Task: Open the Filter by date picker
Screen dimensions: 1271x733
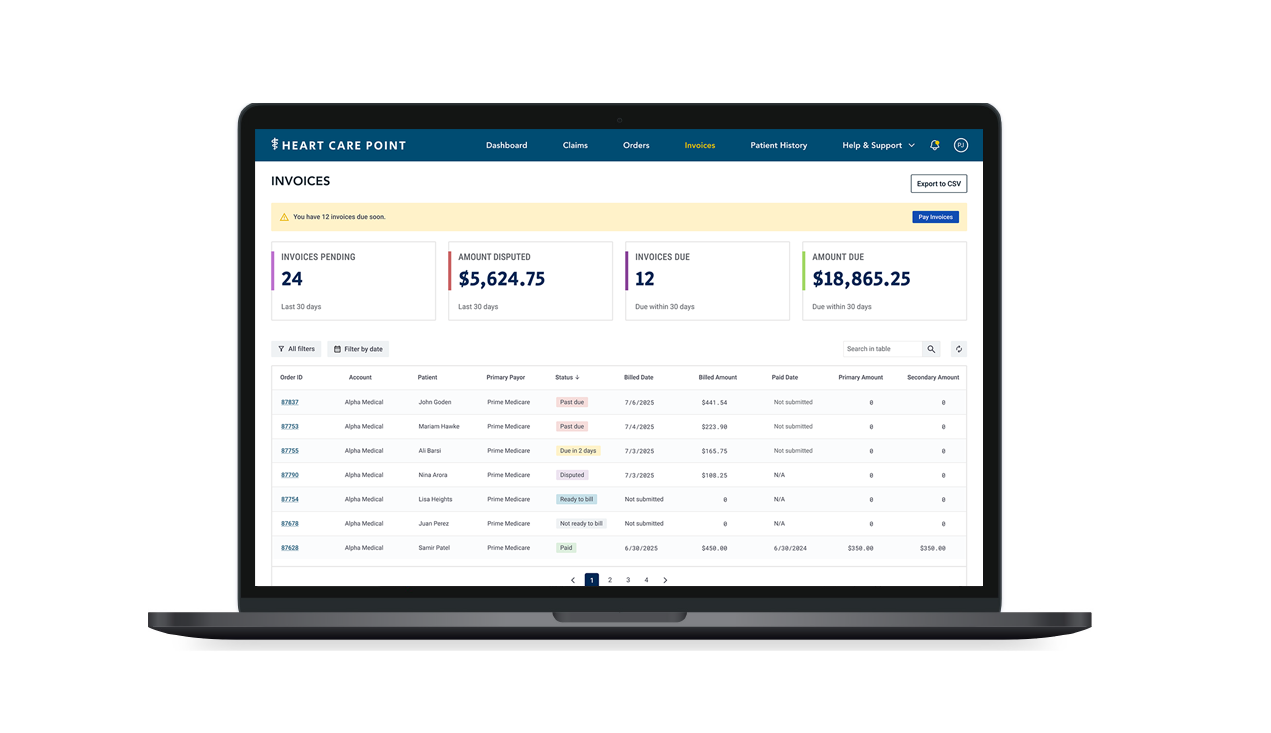Action: point(358,349)
